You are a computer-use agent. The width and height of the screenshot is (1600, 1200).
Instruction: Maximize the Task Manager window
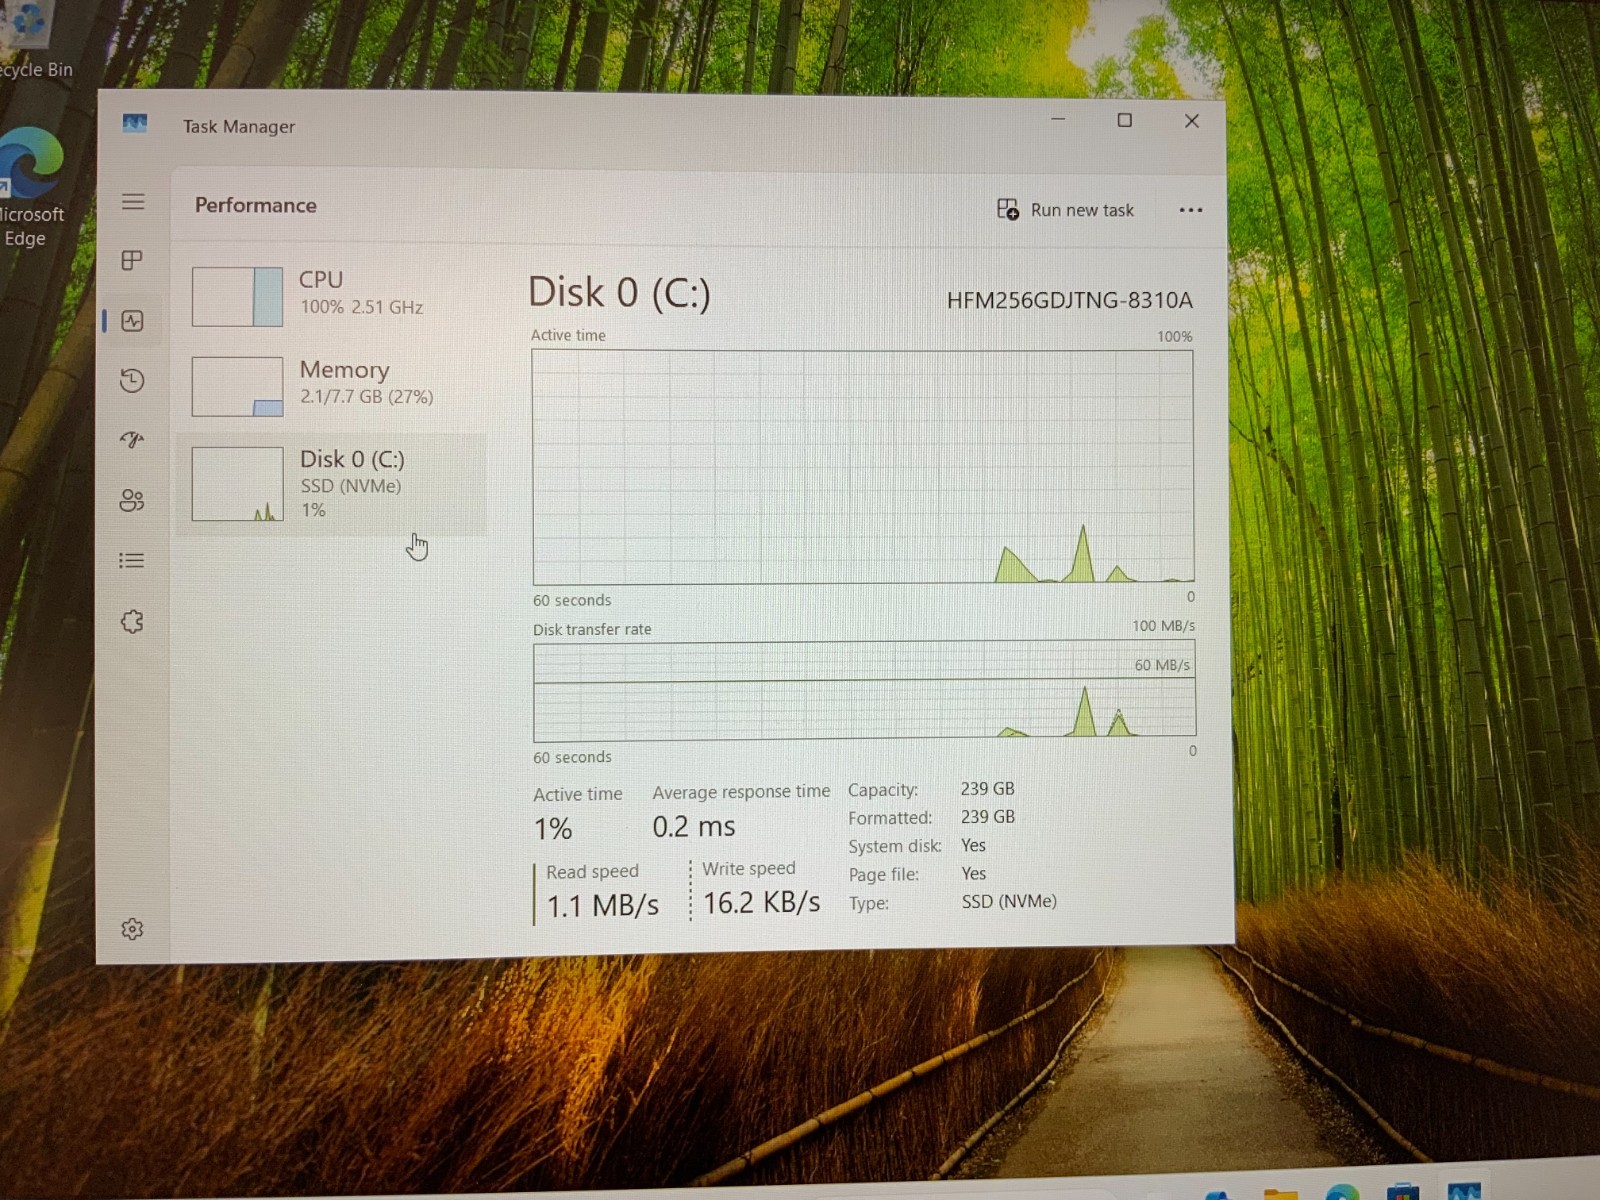pyautogui.click(x=1125, y=120)
